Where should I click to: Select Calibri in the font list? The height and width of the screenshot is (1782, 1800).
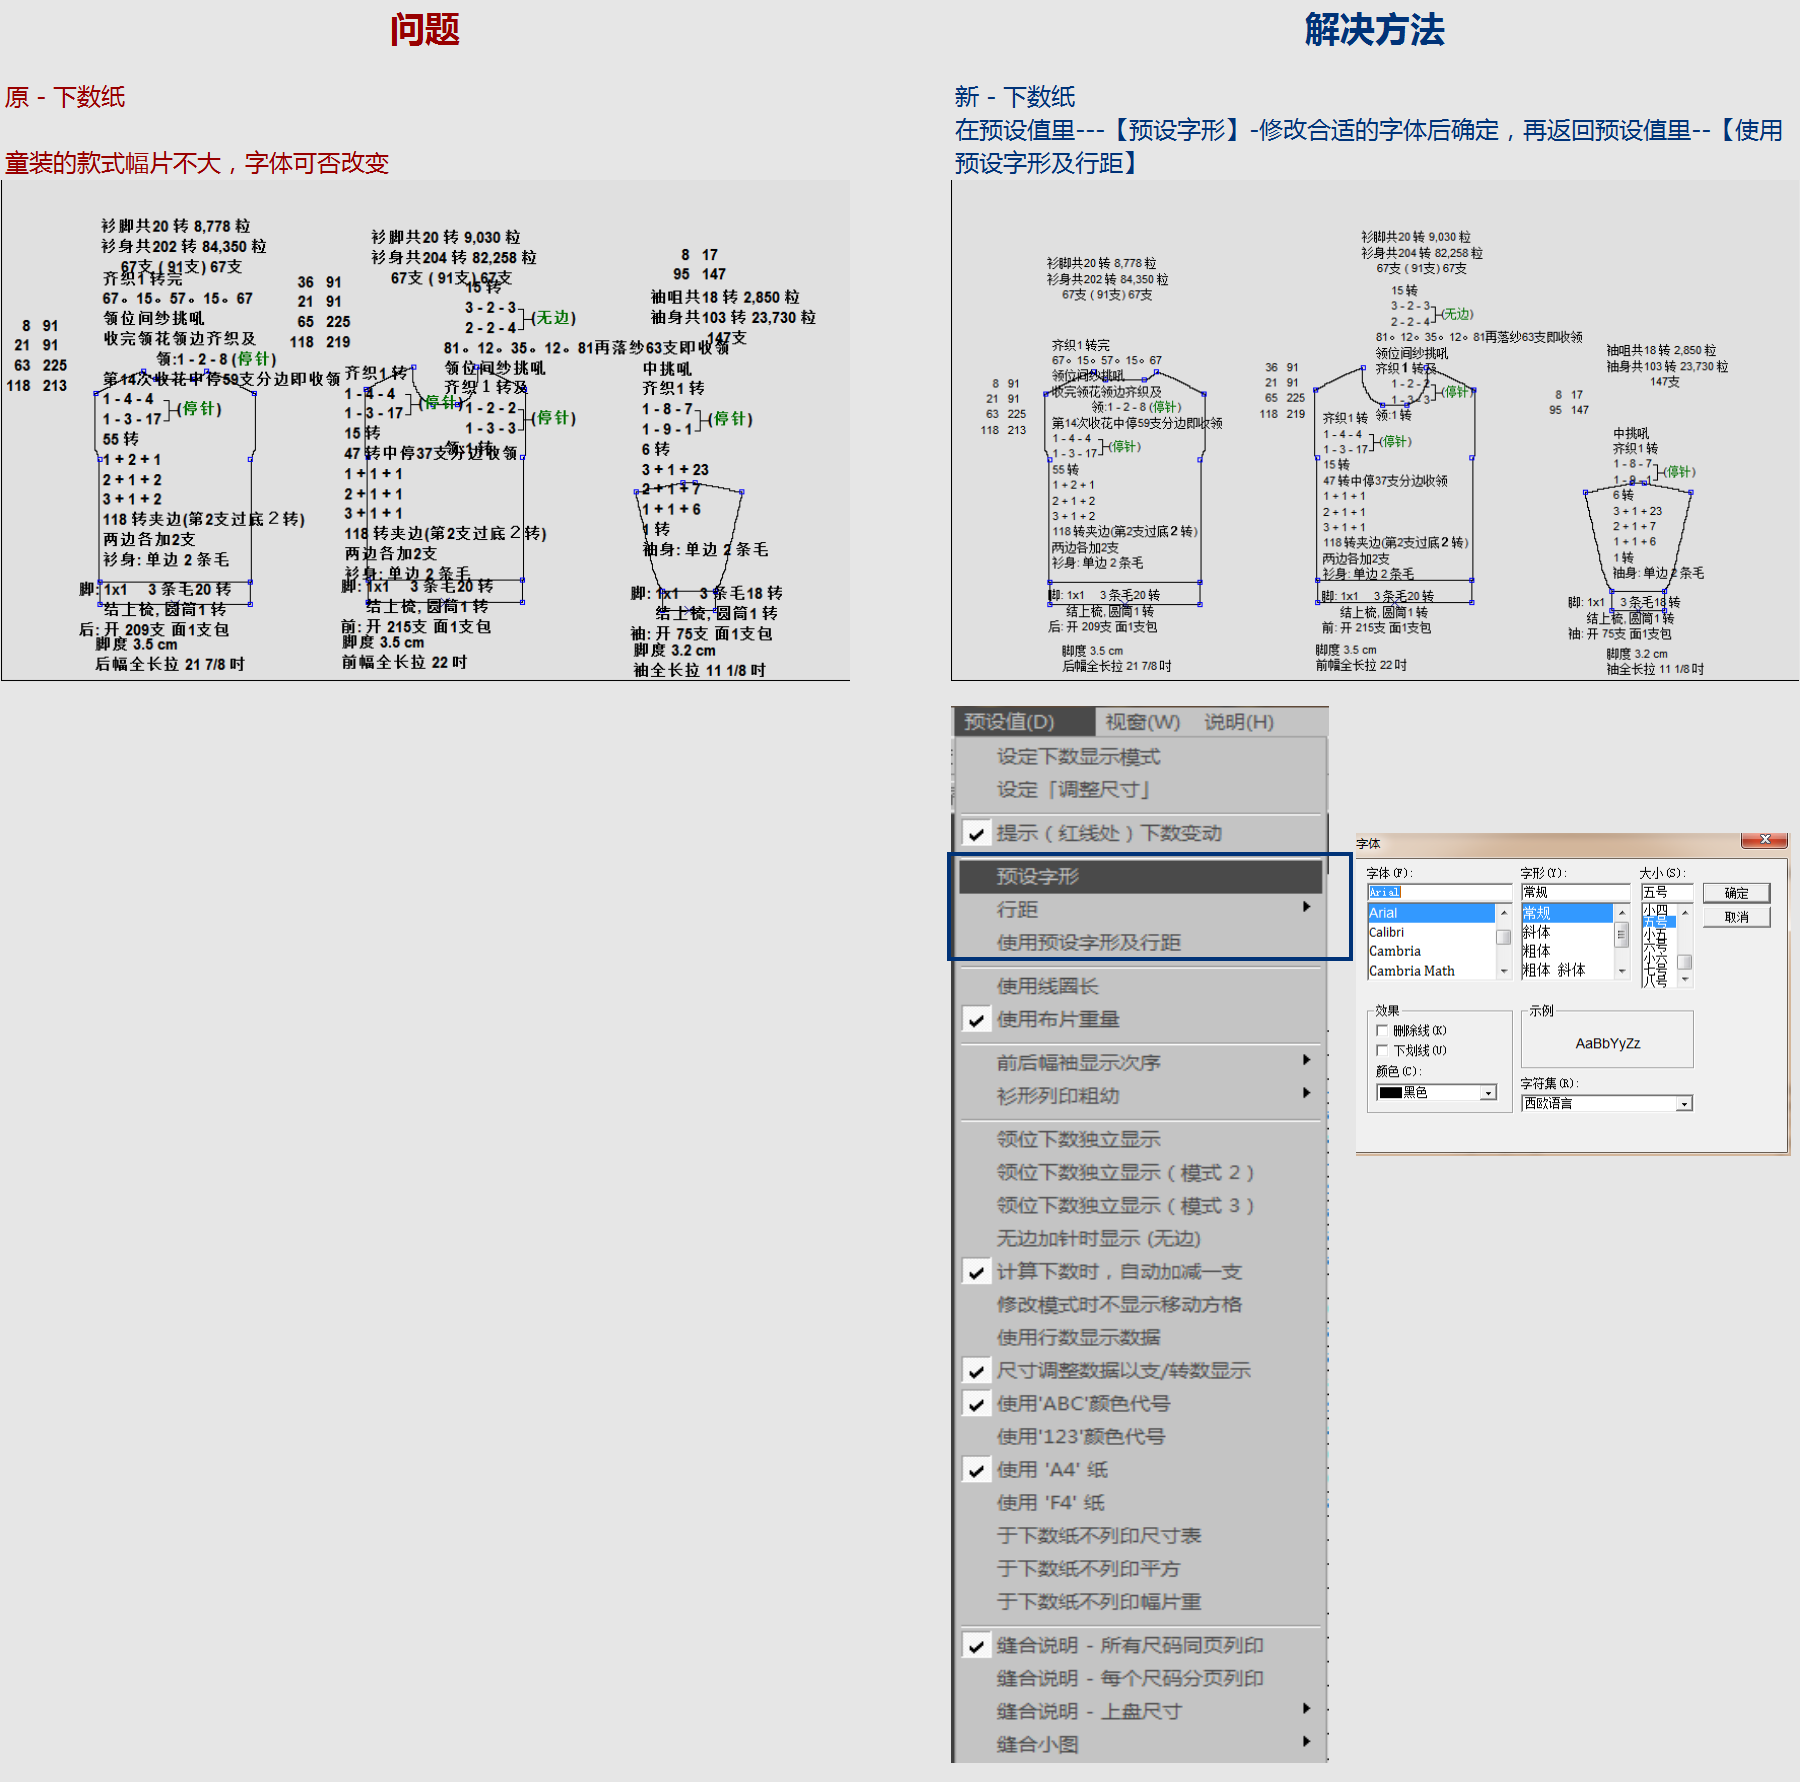click(1386, 932)
